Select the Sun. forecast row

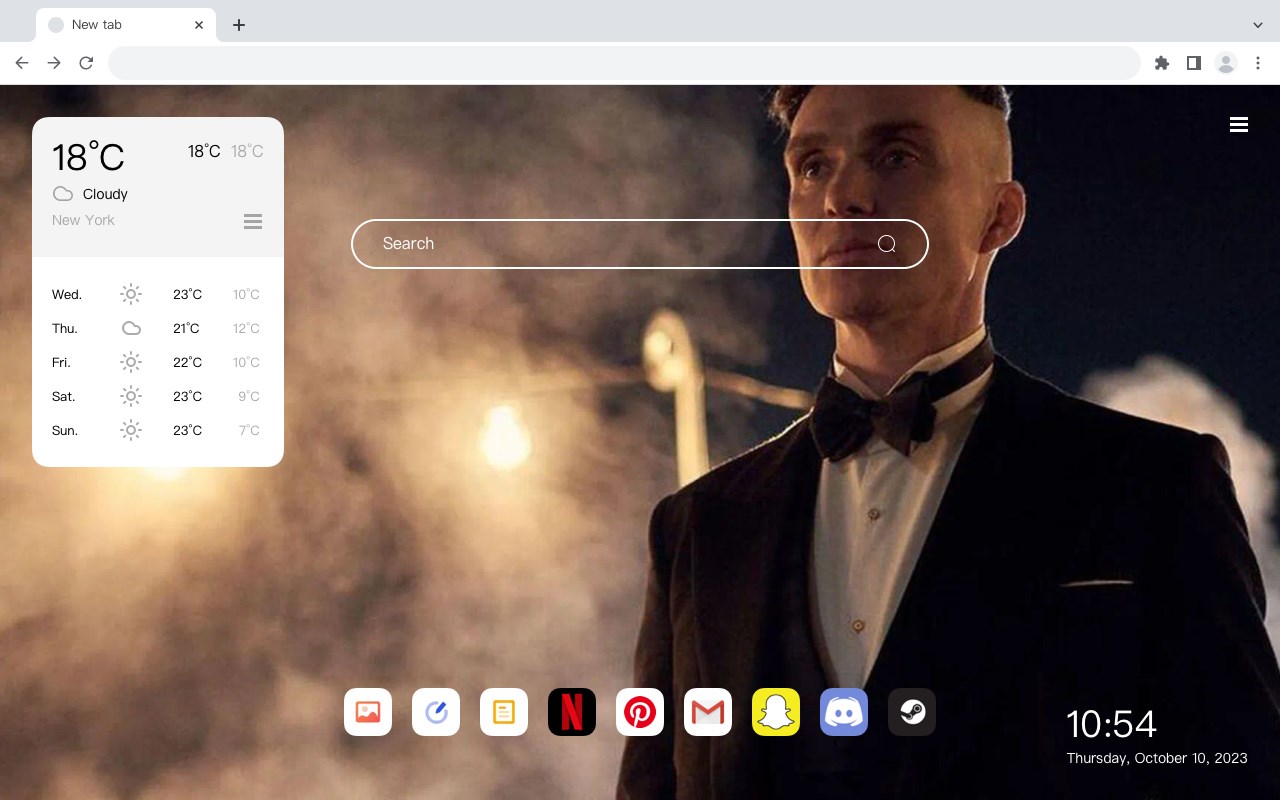click(157, 430)
